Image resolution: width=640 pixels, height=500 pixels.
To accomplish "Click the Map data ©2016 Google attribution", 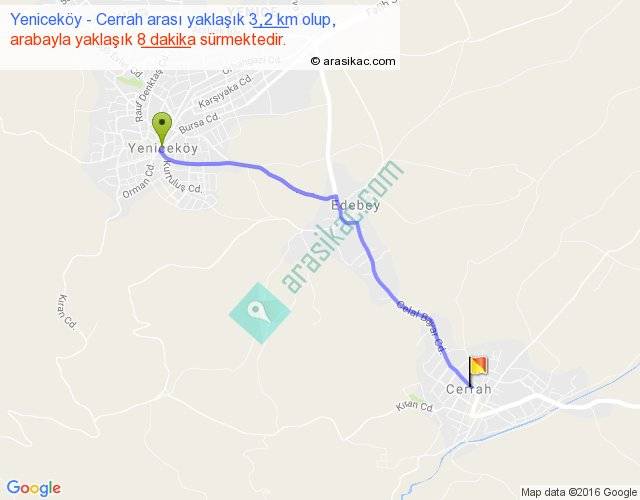I will pos(579,492).
